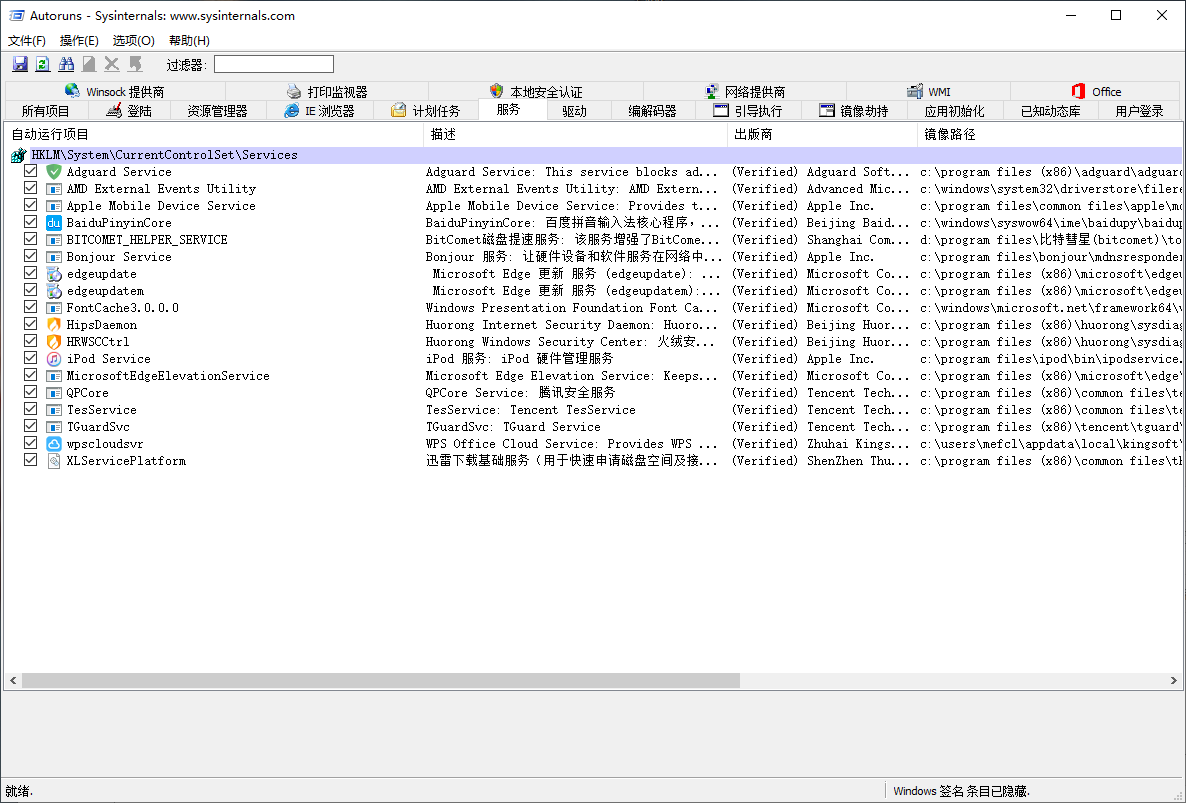Uncheck the QPCore checkbox
1186x803 pixels.
[x=30, y=392]
